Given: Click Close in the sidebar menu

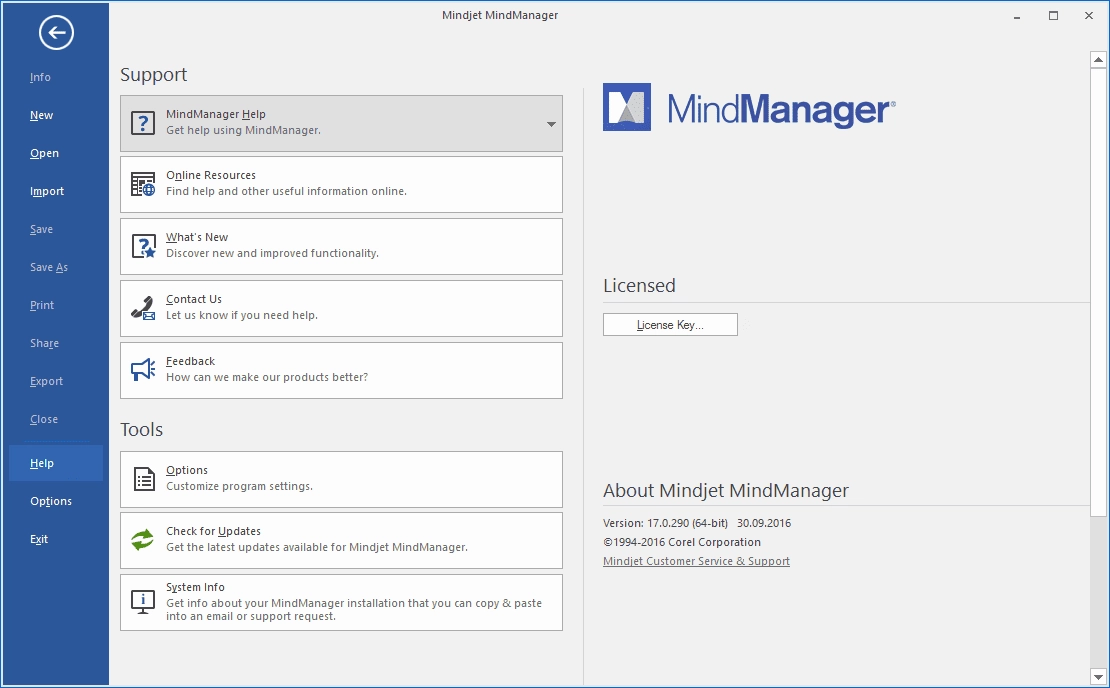Looking at the screenshot, I should pyautogui.click(x=44, y=419).
